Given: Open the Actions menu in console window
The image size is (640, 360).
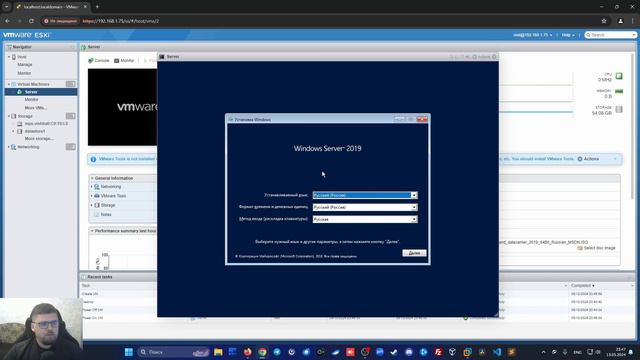Looking at the screenshot, I should click(x=481, y=57).
